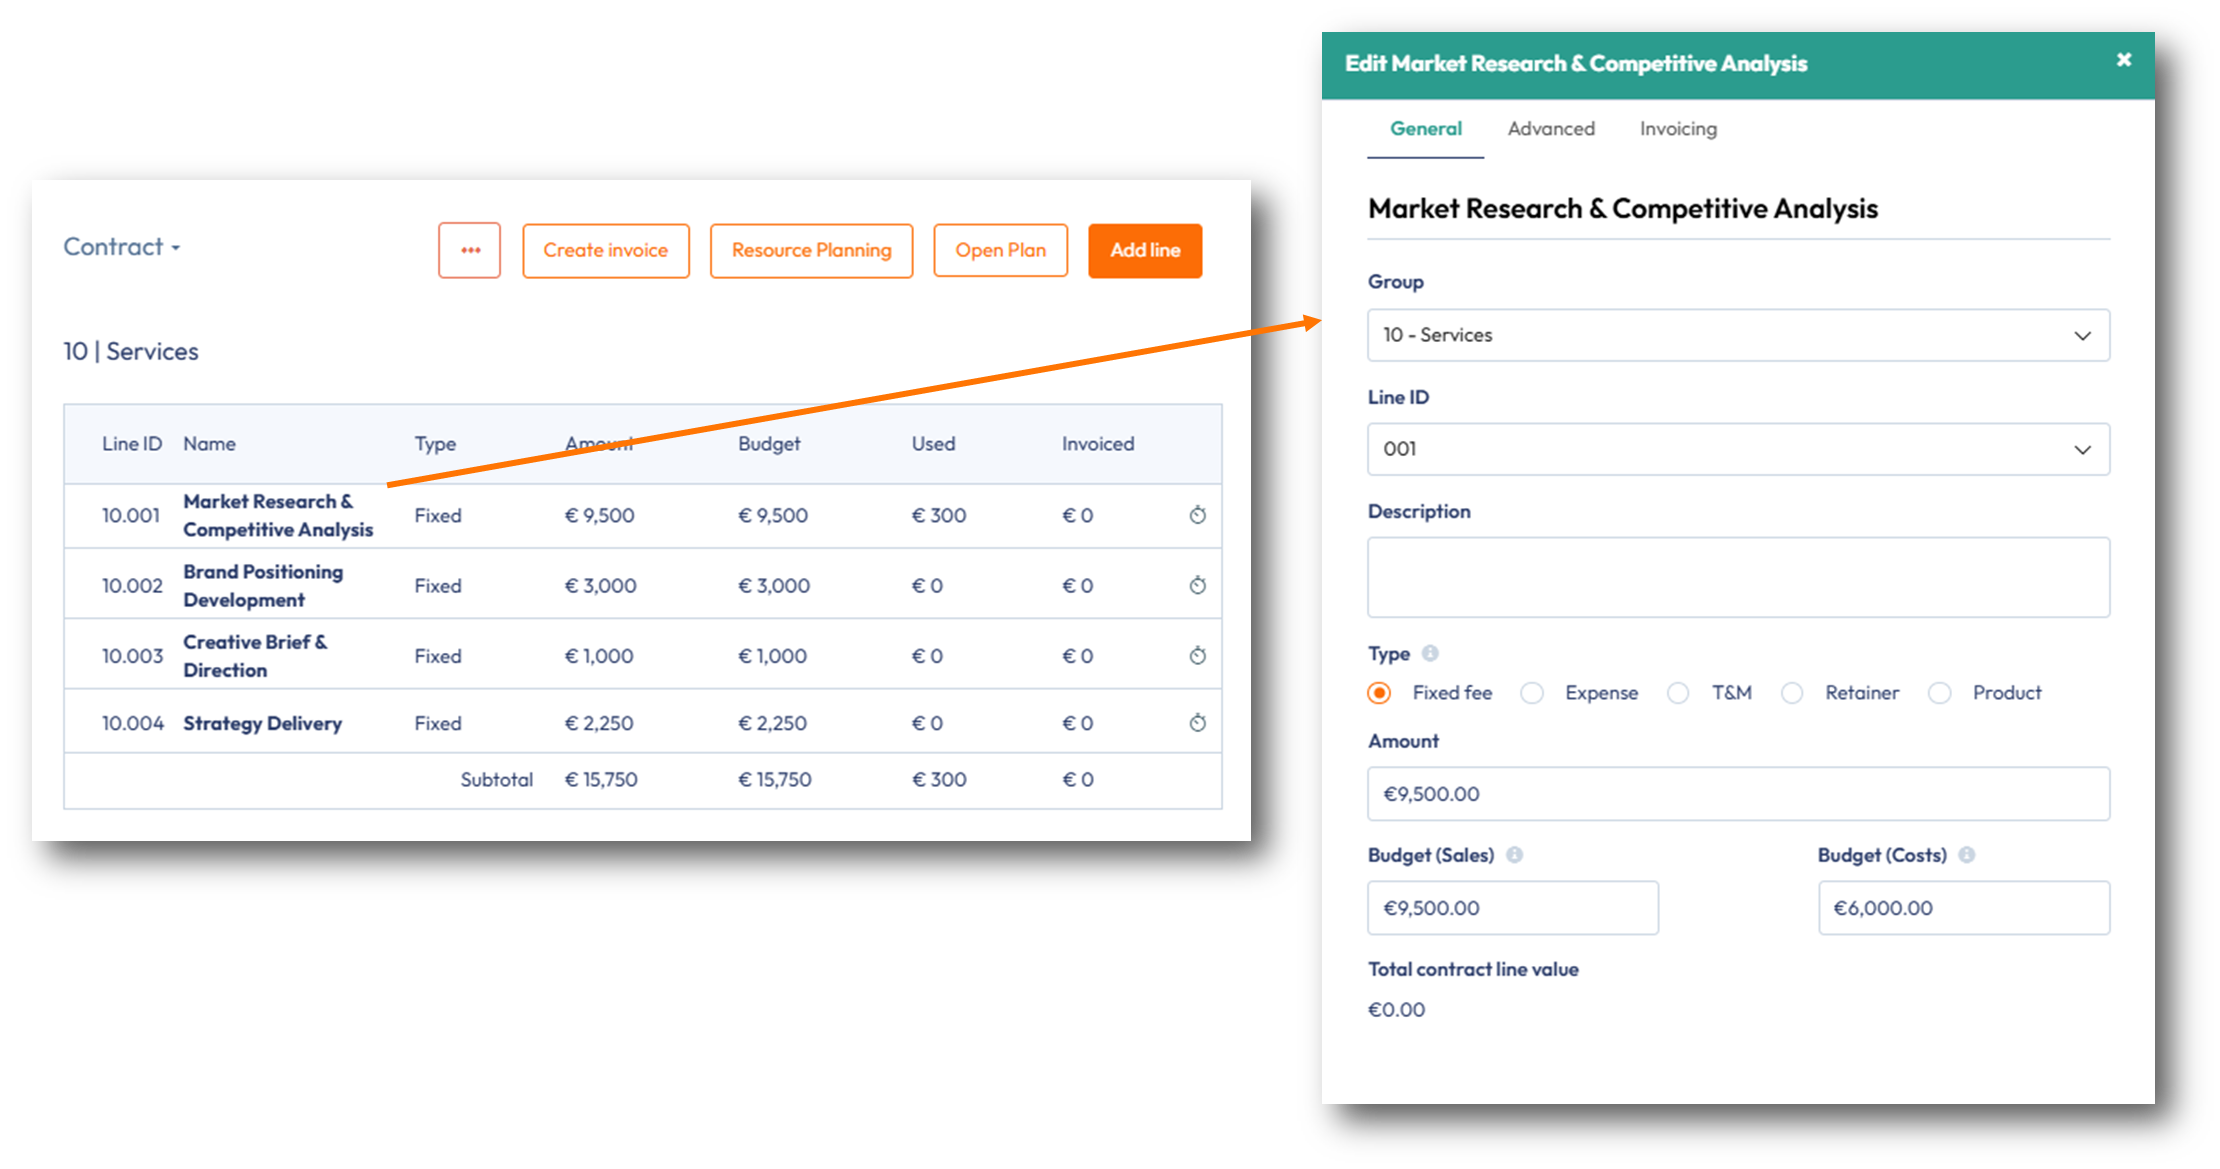Click the timer icon for Strategy Delivery line

click(1197, 723)
